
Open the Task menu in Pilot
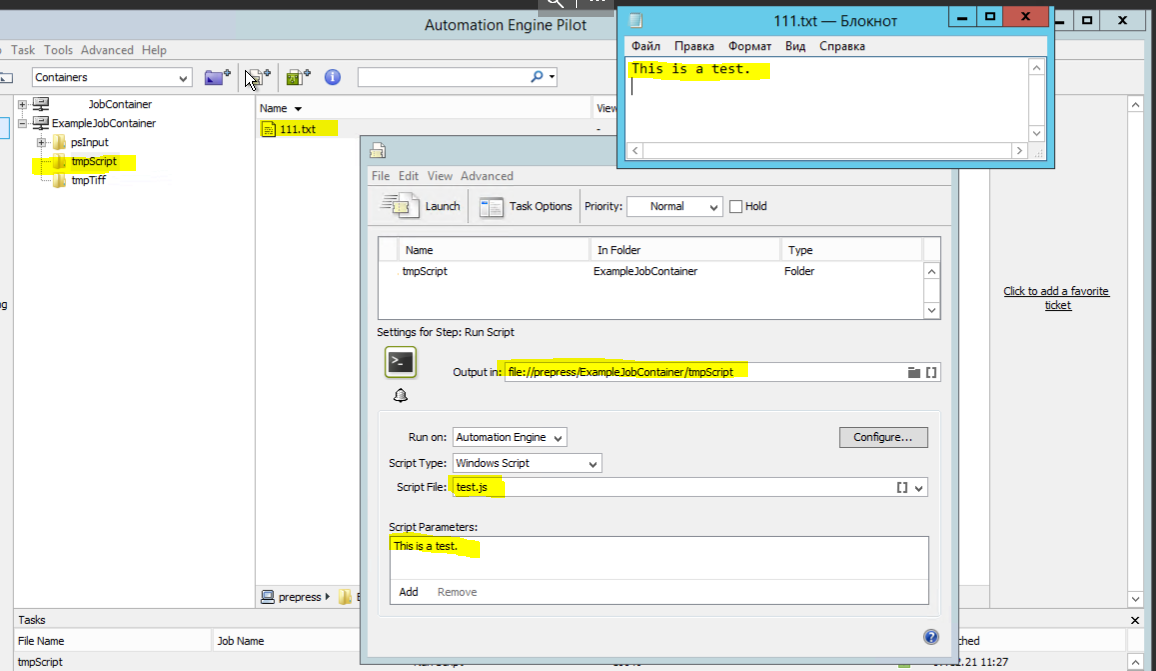click(x=23, y=50)
